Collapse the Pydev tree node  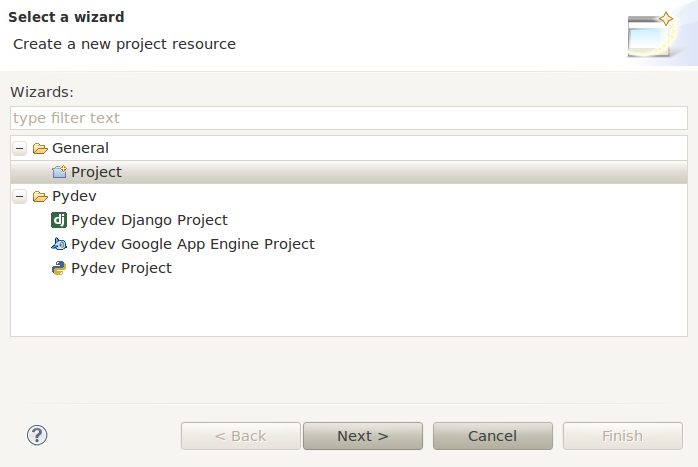(20, 196)
